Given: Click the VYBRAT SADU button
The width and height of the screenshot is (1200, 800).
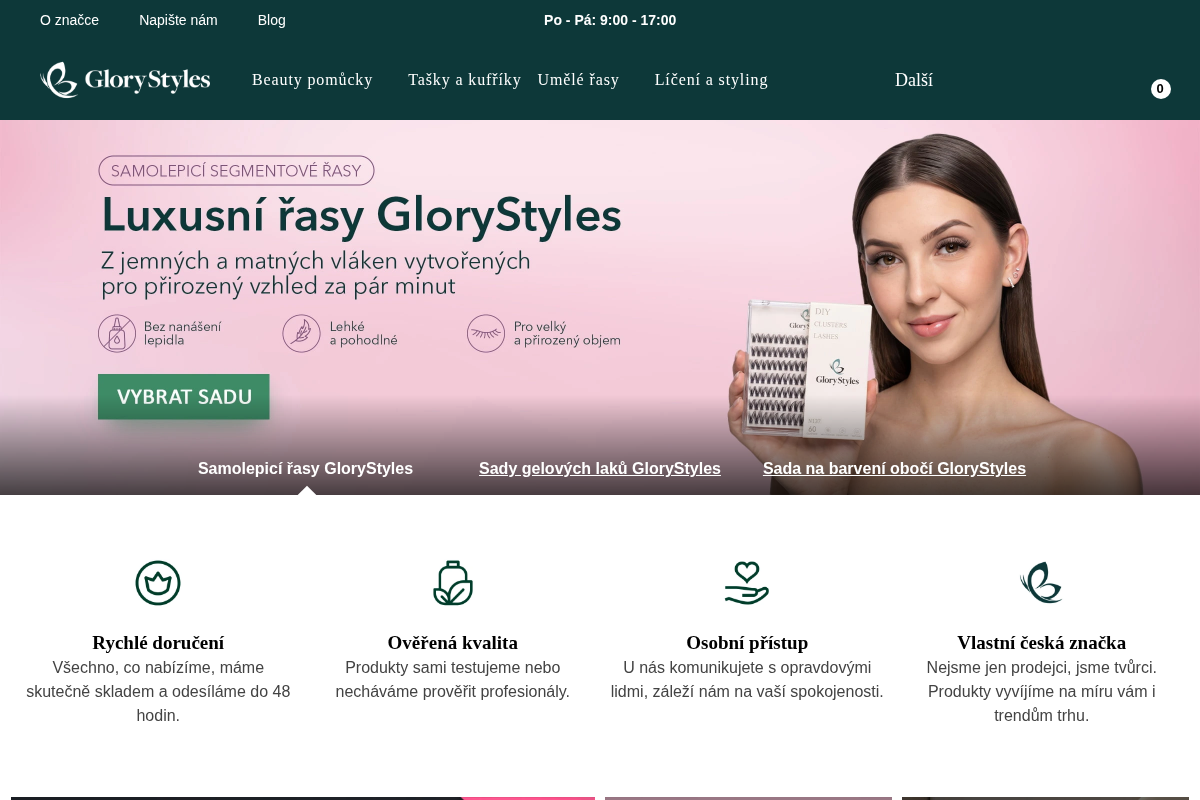Looking at the screenshot, I should click(x=184, y=397).
